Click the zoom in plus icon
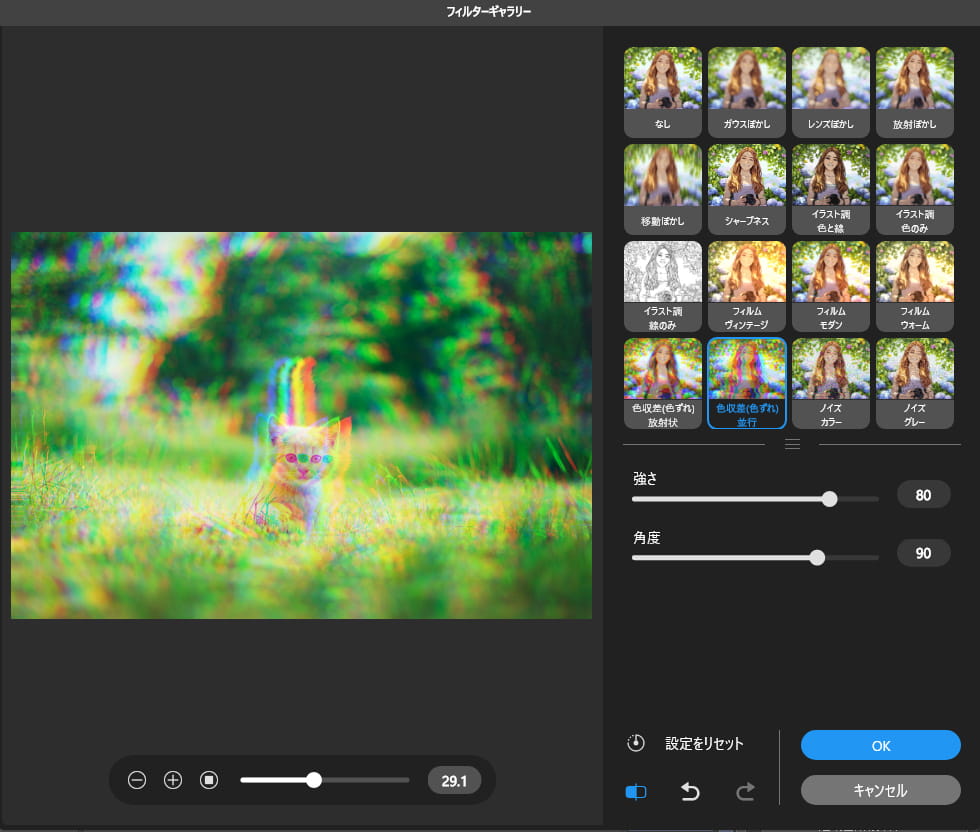 (173, 780)
